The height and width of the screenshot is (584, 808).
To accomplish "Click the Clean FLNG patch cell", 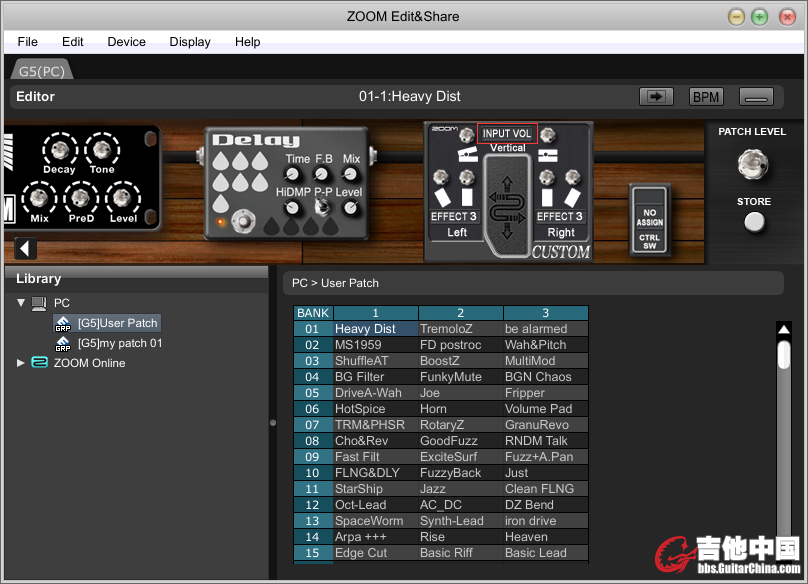I will pyautogui.click(x=546, y=489).
